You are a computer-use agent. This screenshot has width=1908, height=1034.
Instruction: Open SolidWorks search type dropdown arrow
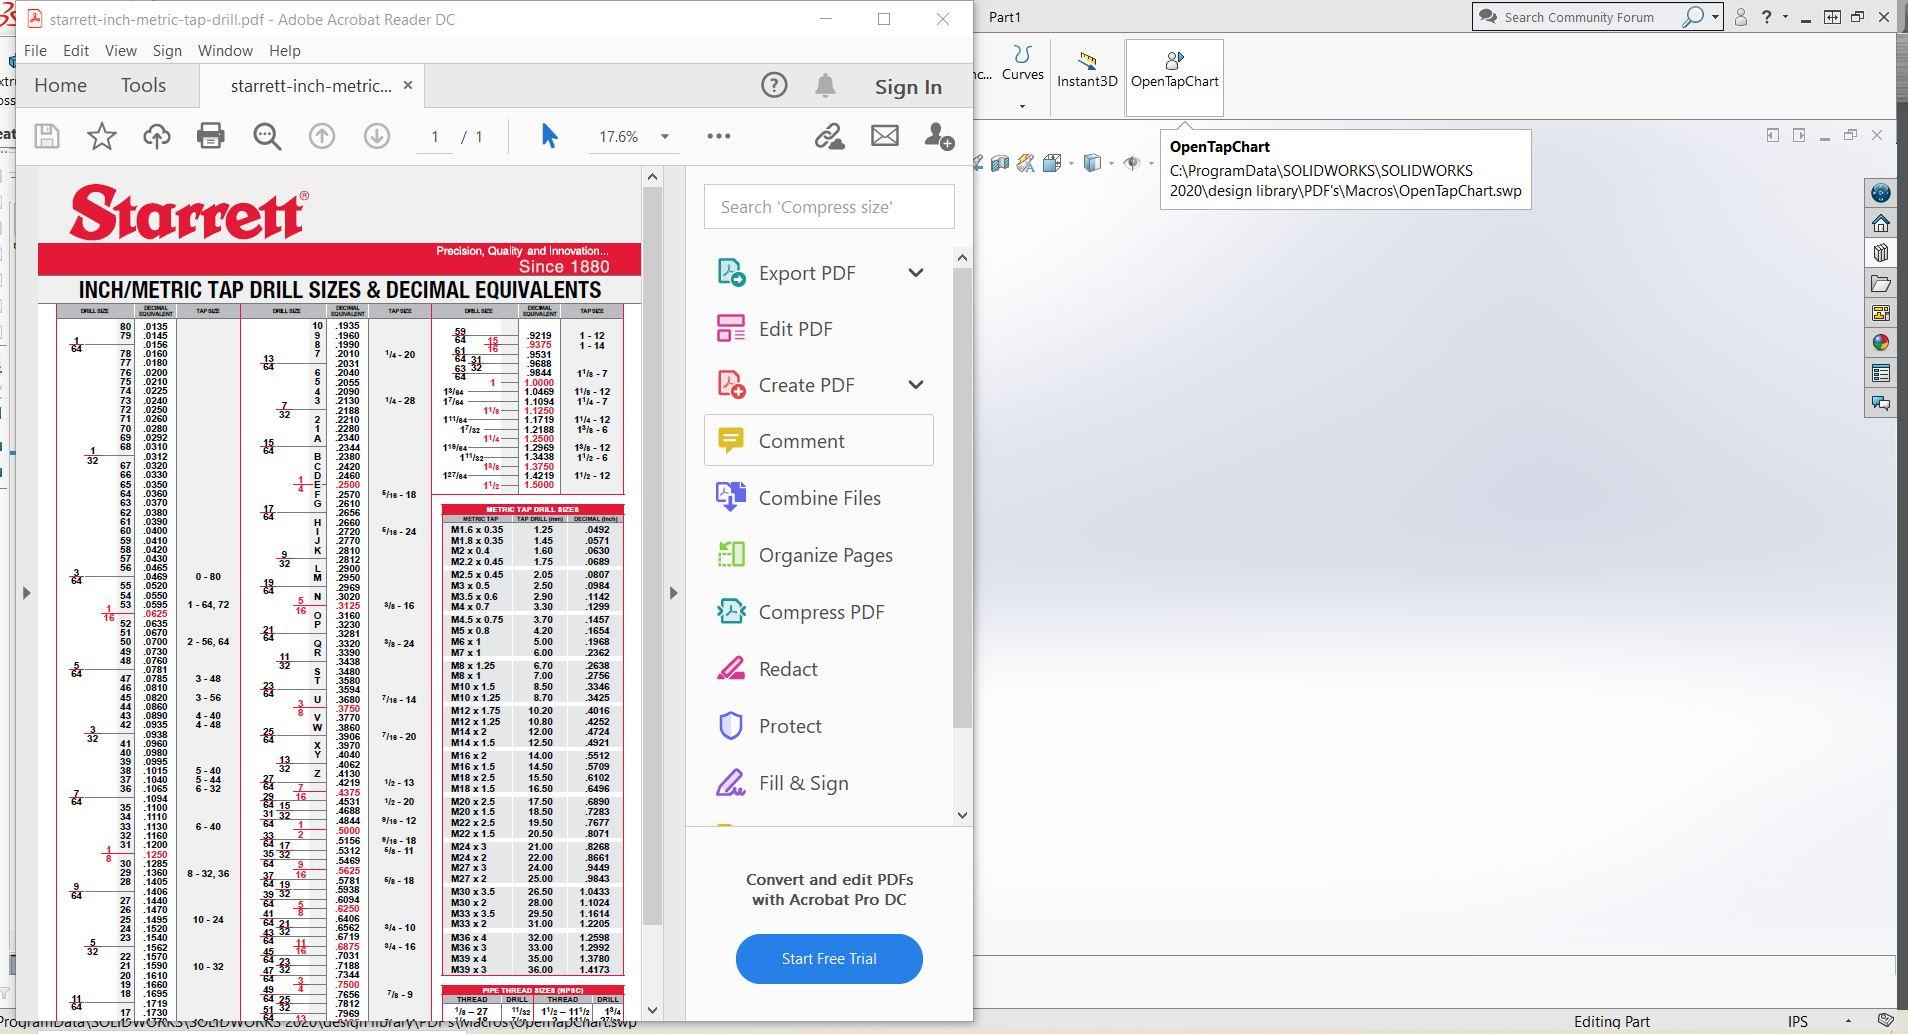1716,17
